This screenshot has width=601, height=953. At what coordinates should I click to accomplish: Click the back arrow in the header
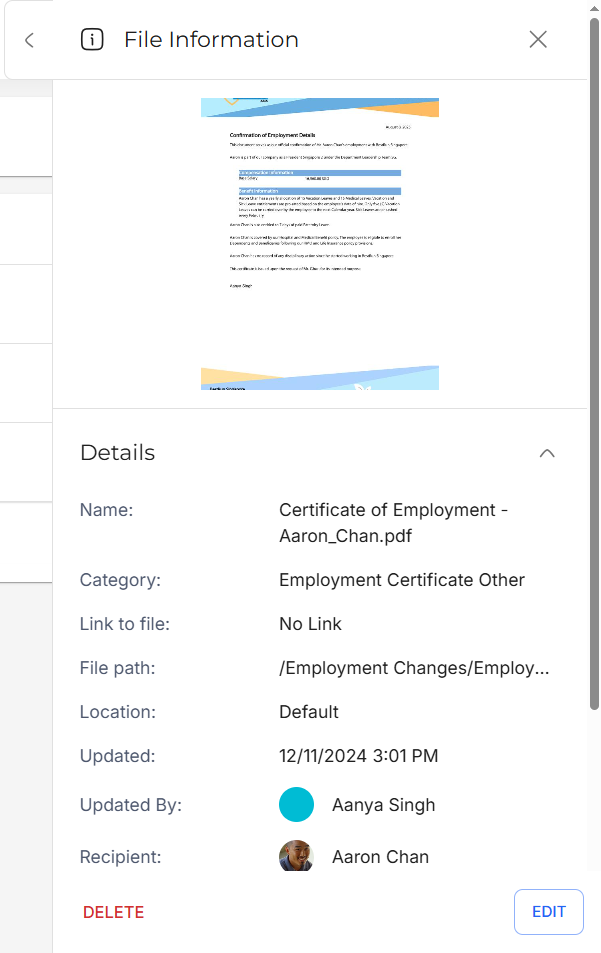29,40
